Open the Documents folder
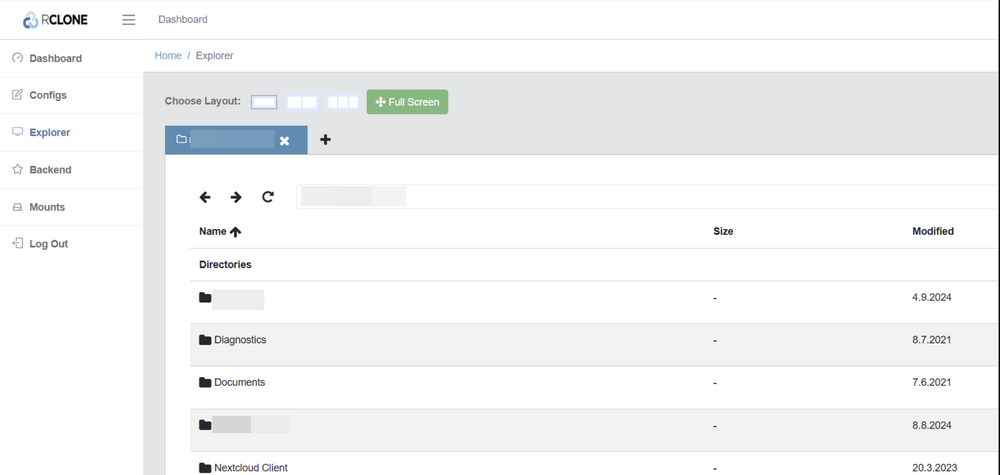The image size is (1000, 475). click(240, 383)
